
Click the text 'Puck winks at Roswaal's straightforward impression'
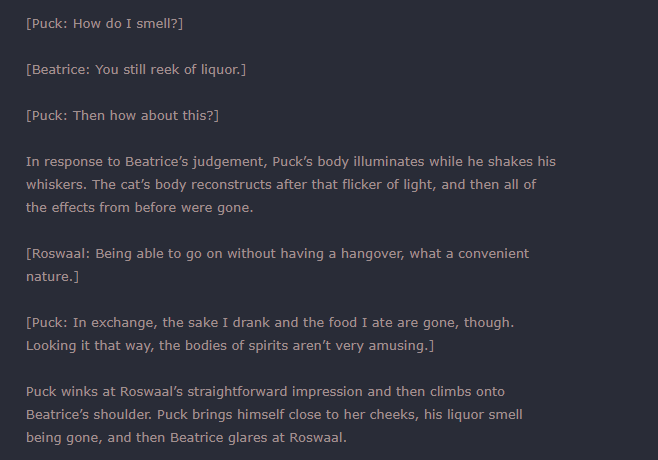pyautogui.click(x=194, y=392)
